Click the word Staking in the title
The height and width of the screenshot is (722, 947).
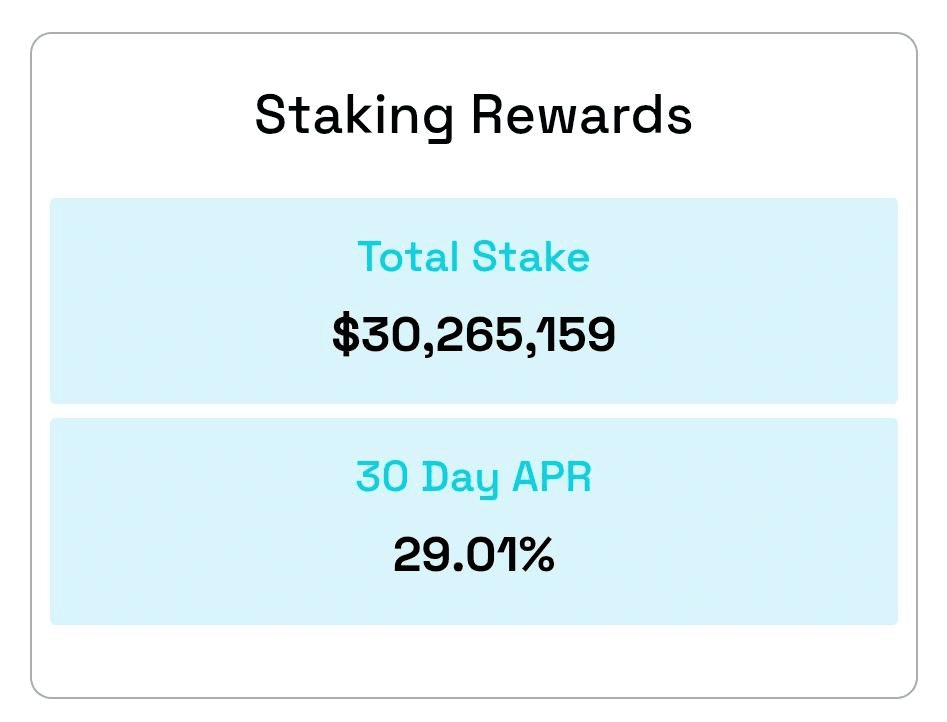click(x=354, y=116)
